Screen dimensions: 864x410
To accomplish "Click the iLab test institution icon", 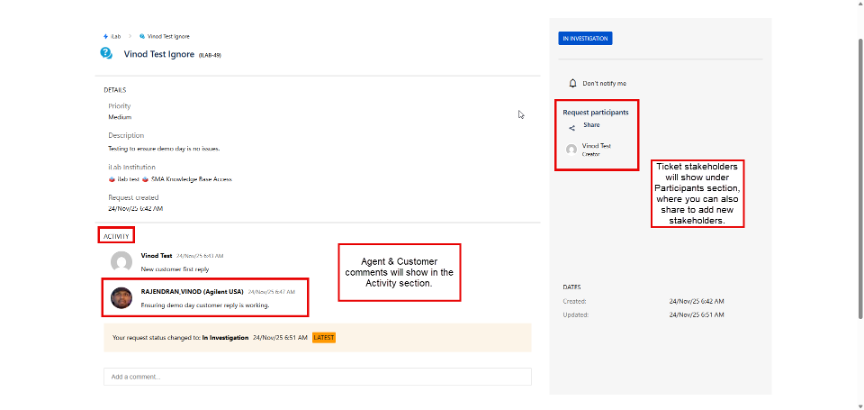I will 112,179.
